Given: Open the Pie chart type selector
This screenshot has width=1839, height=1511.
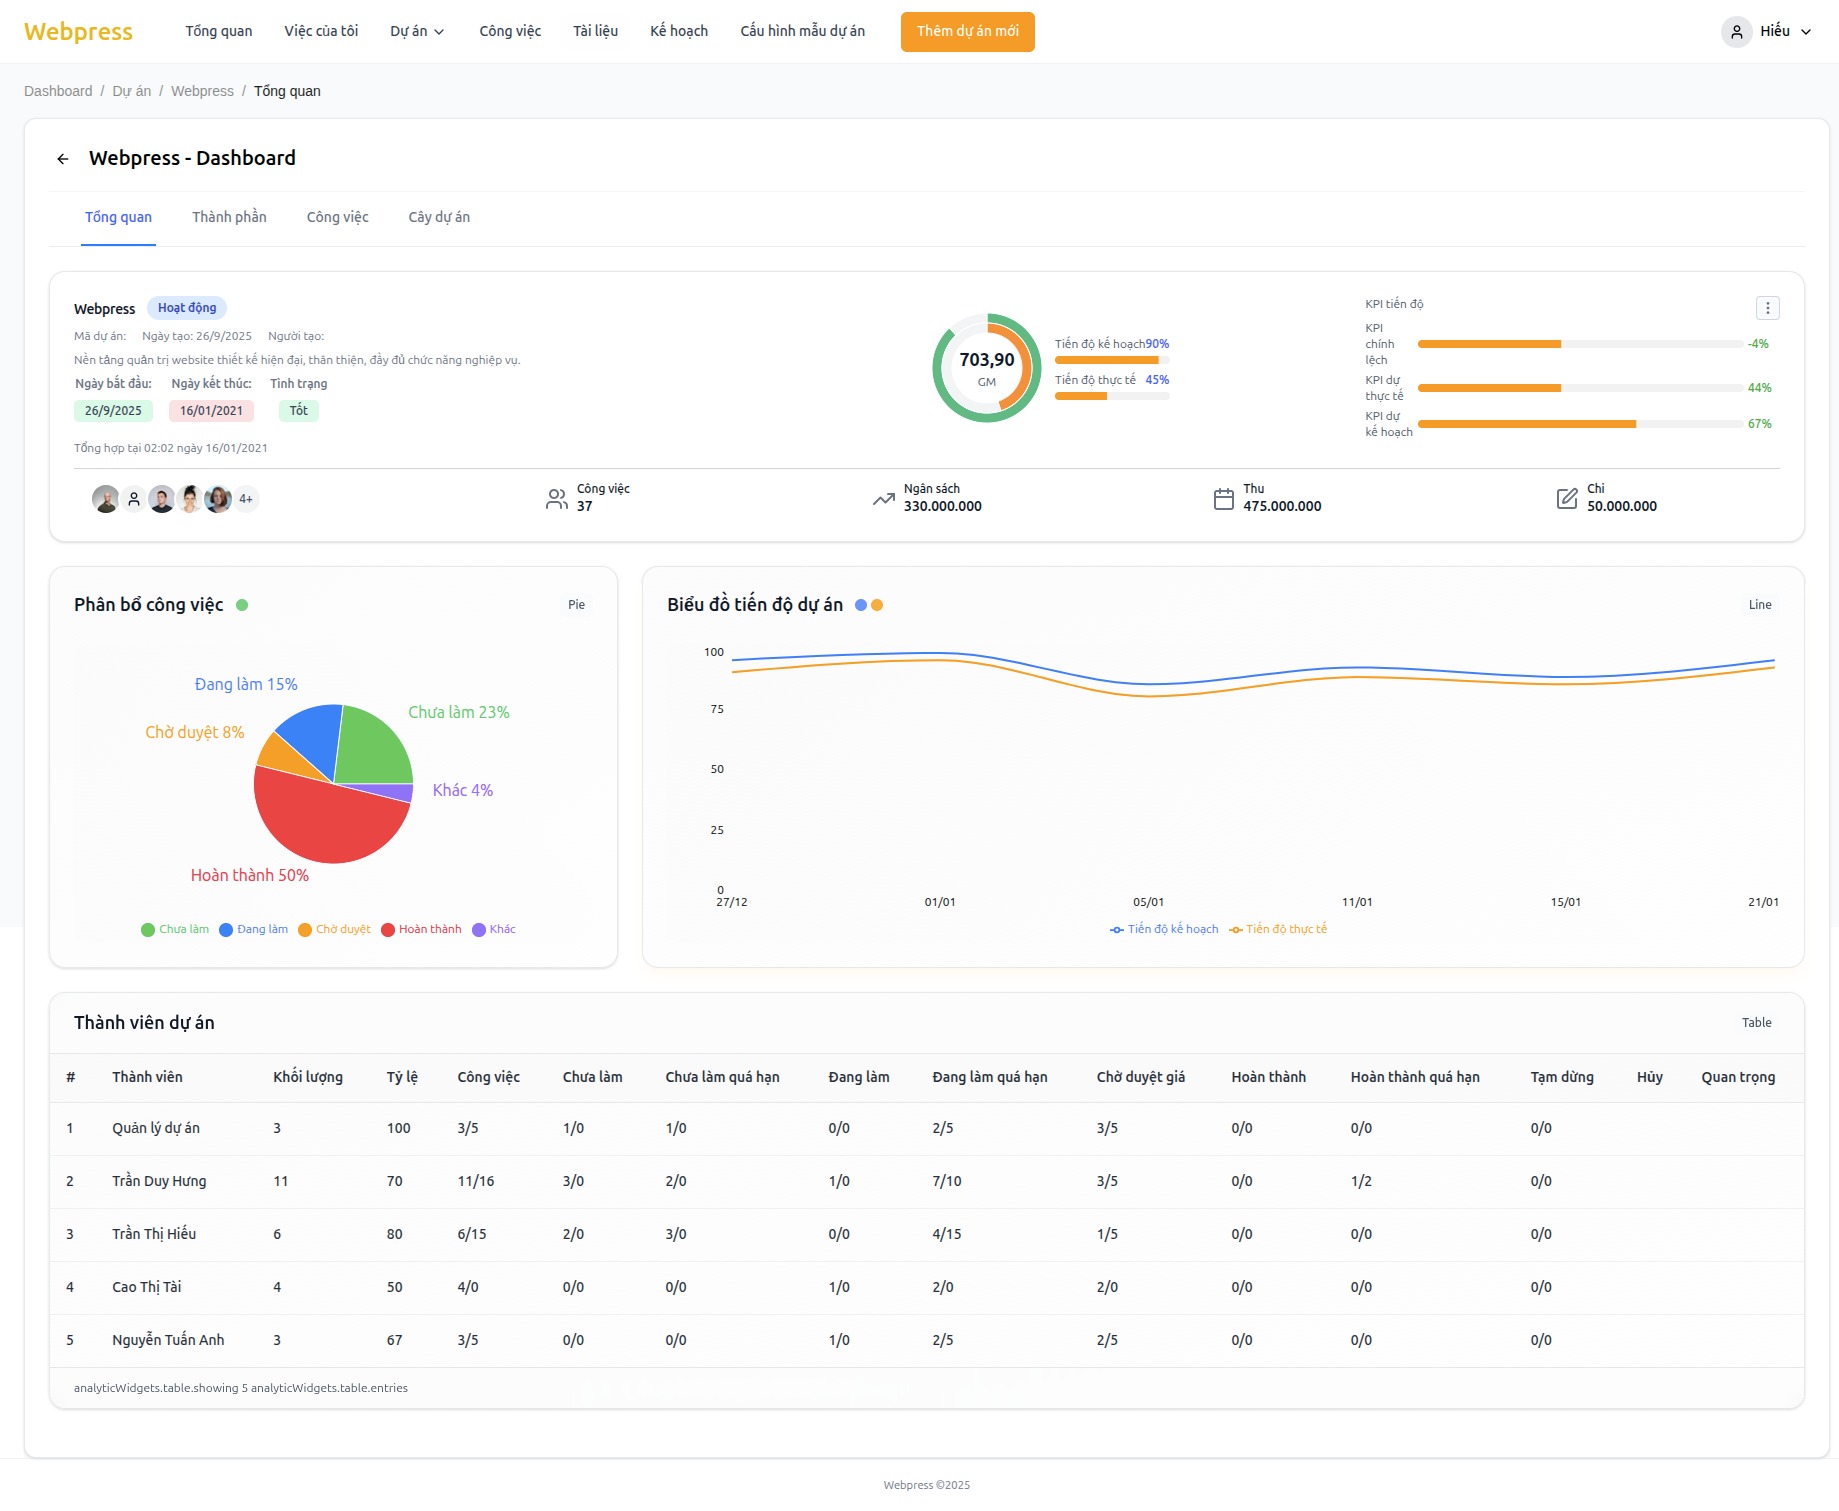Looking at the screenshot, I should [576, 605].
